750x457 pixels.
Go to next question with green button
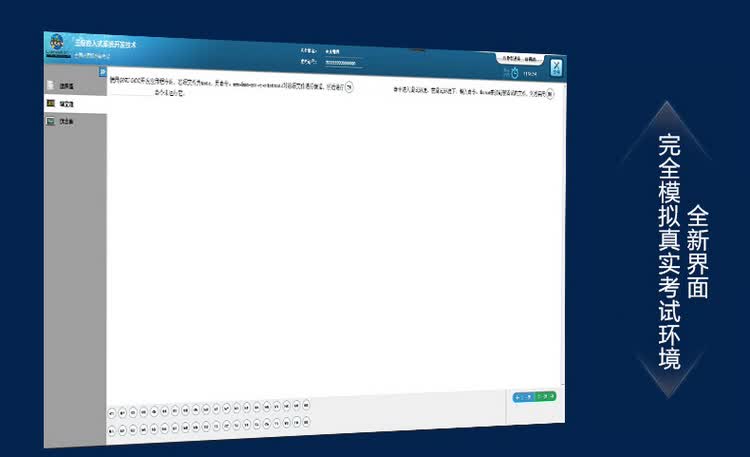tap(545, 396)
